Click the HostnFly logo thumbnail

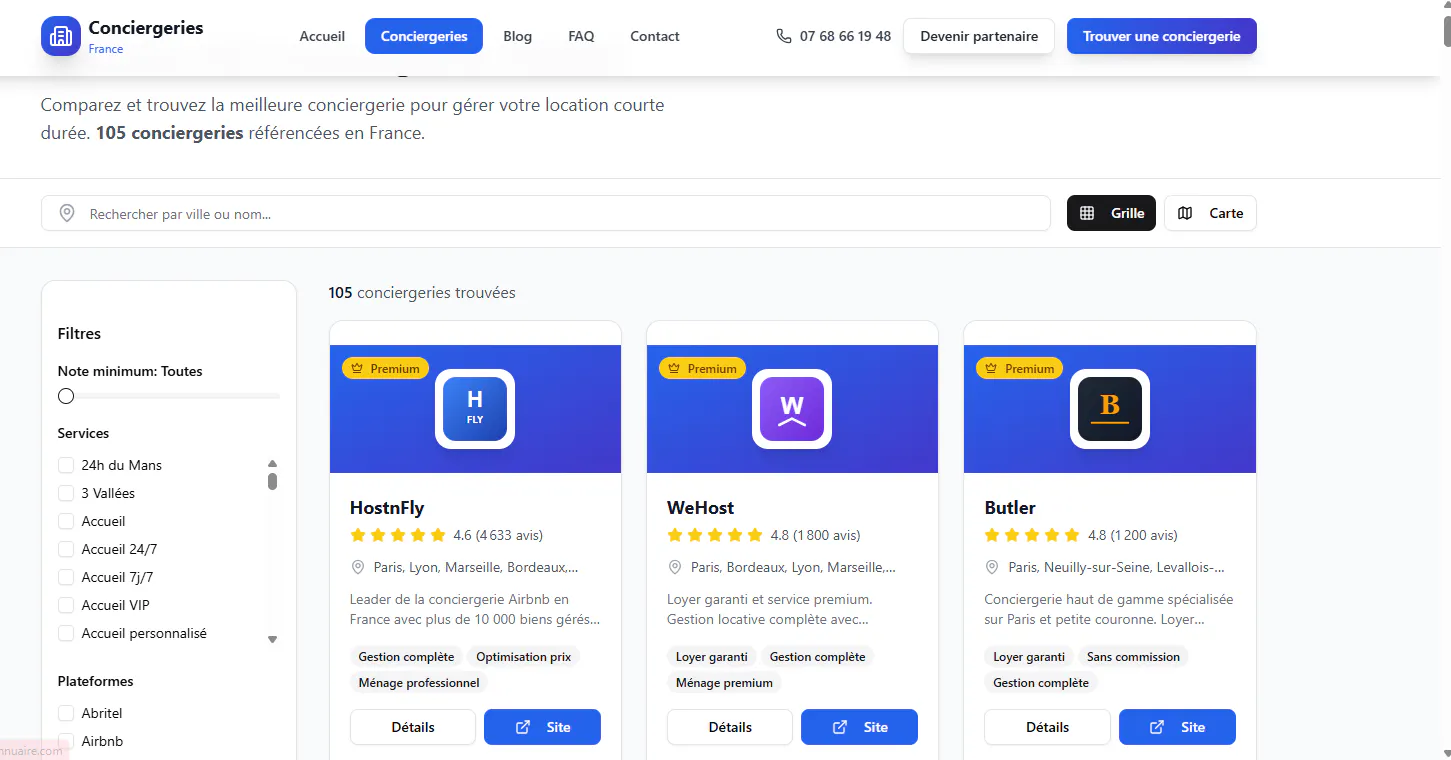[475, 409]
